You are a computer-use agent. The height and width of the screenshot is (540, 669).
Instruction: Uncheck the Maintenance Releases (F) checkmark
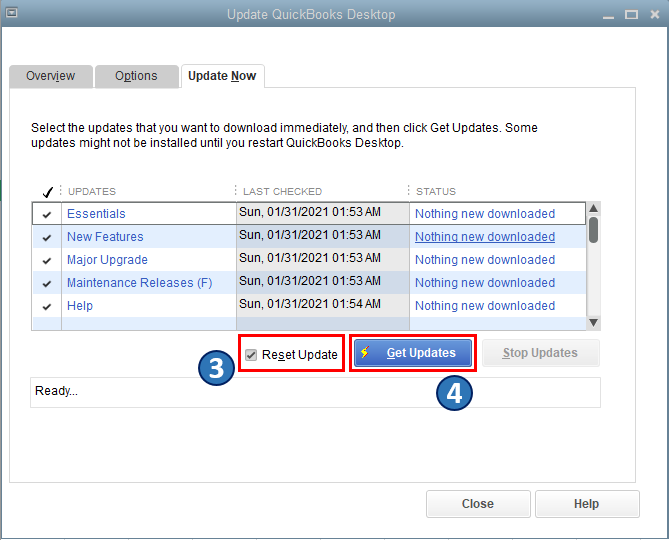click(47, 283)
